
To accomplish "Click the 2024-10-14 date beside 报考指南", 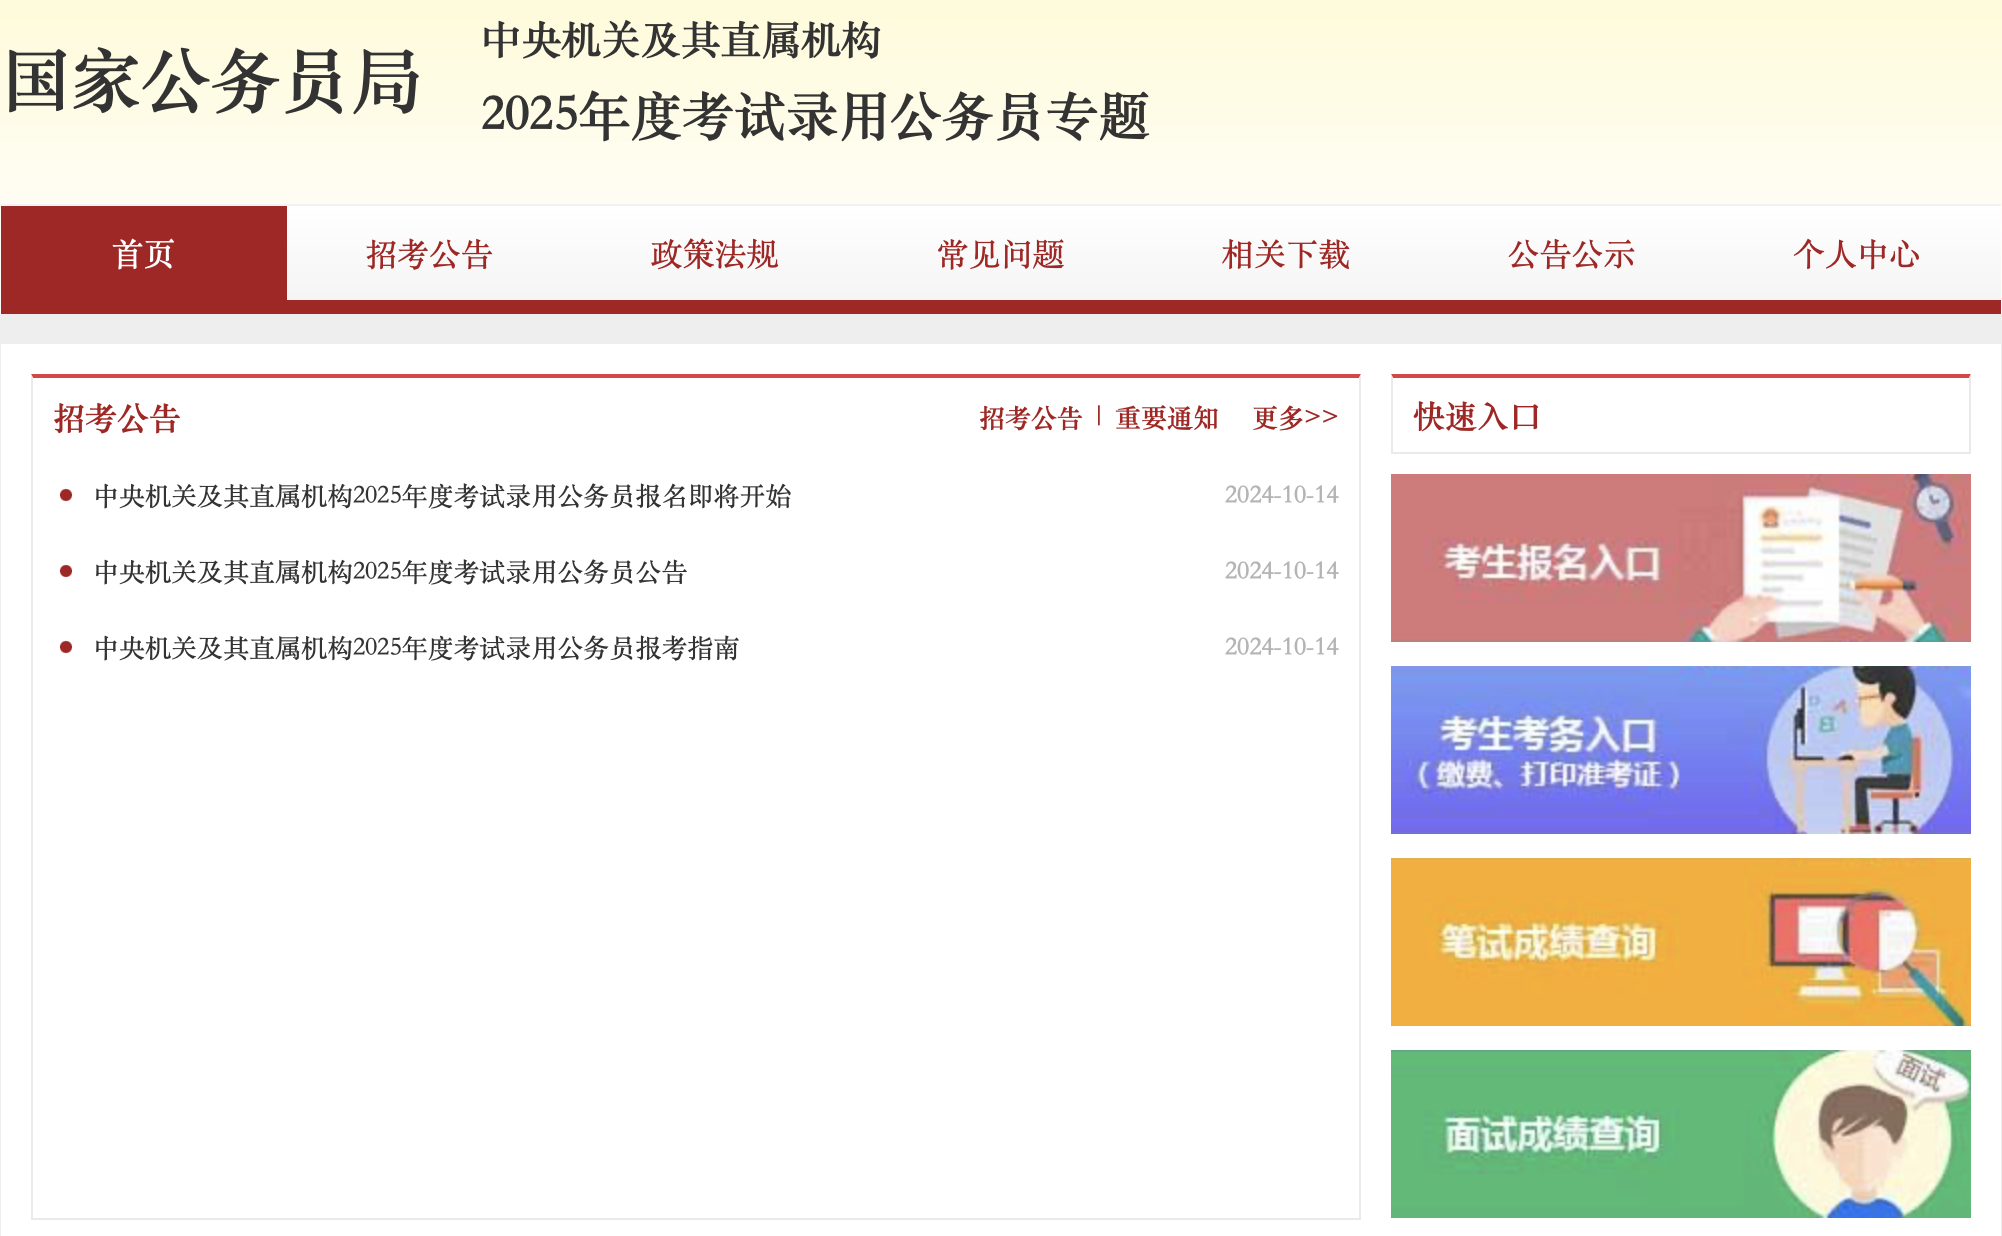I will (x=1281, y=647).
